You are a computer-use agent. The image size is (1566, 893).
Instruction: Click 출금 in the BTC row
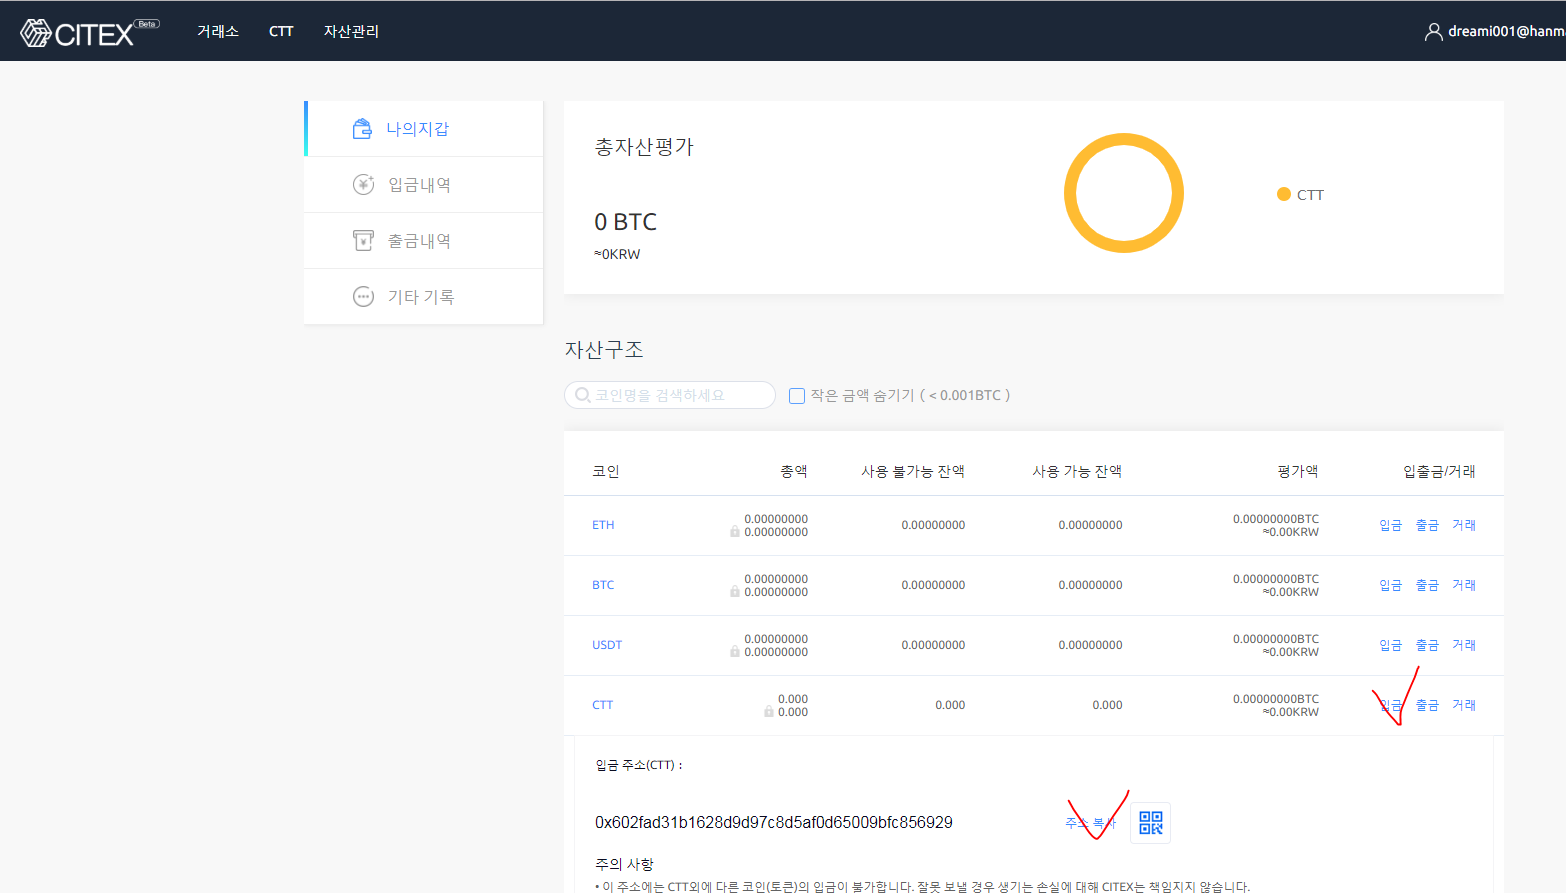click(x=1427, y=585)
